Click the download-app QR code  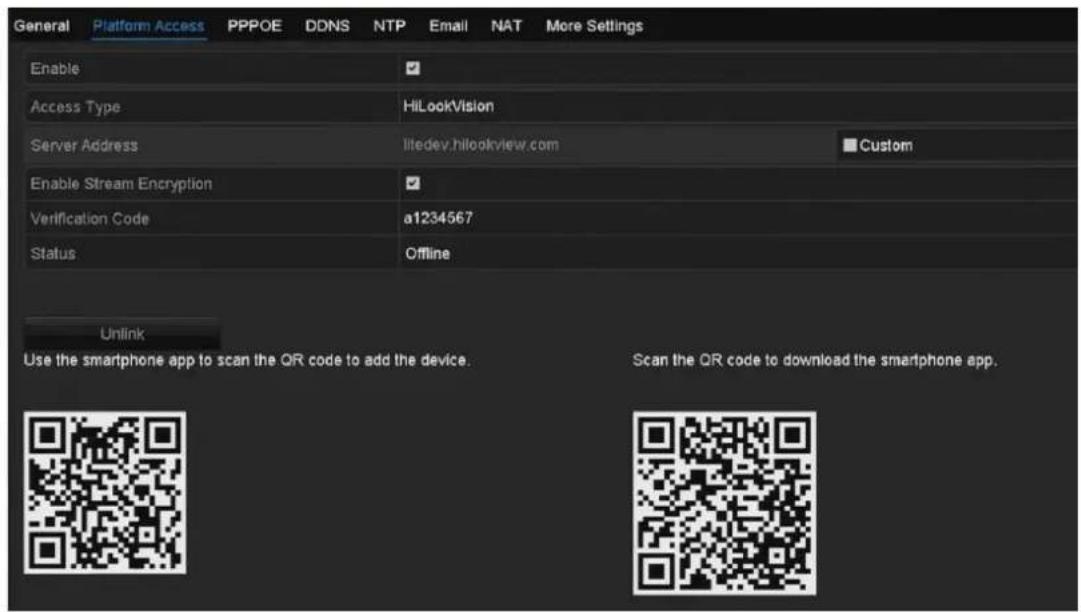[725, 503]
